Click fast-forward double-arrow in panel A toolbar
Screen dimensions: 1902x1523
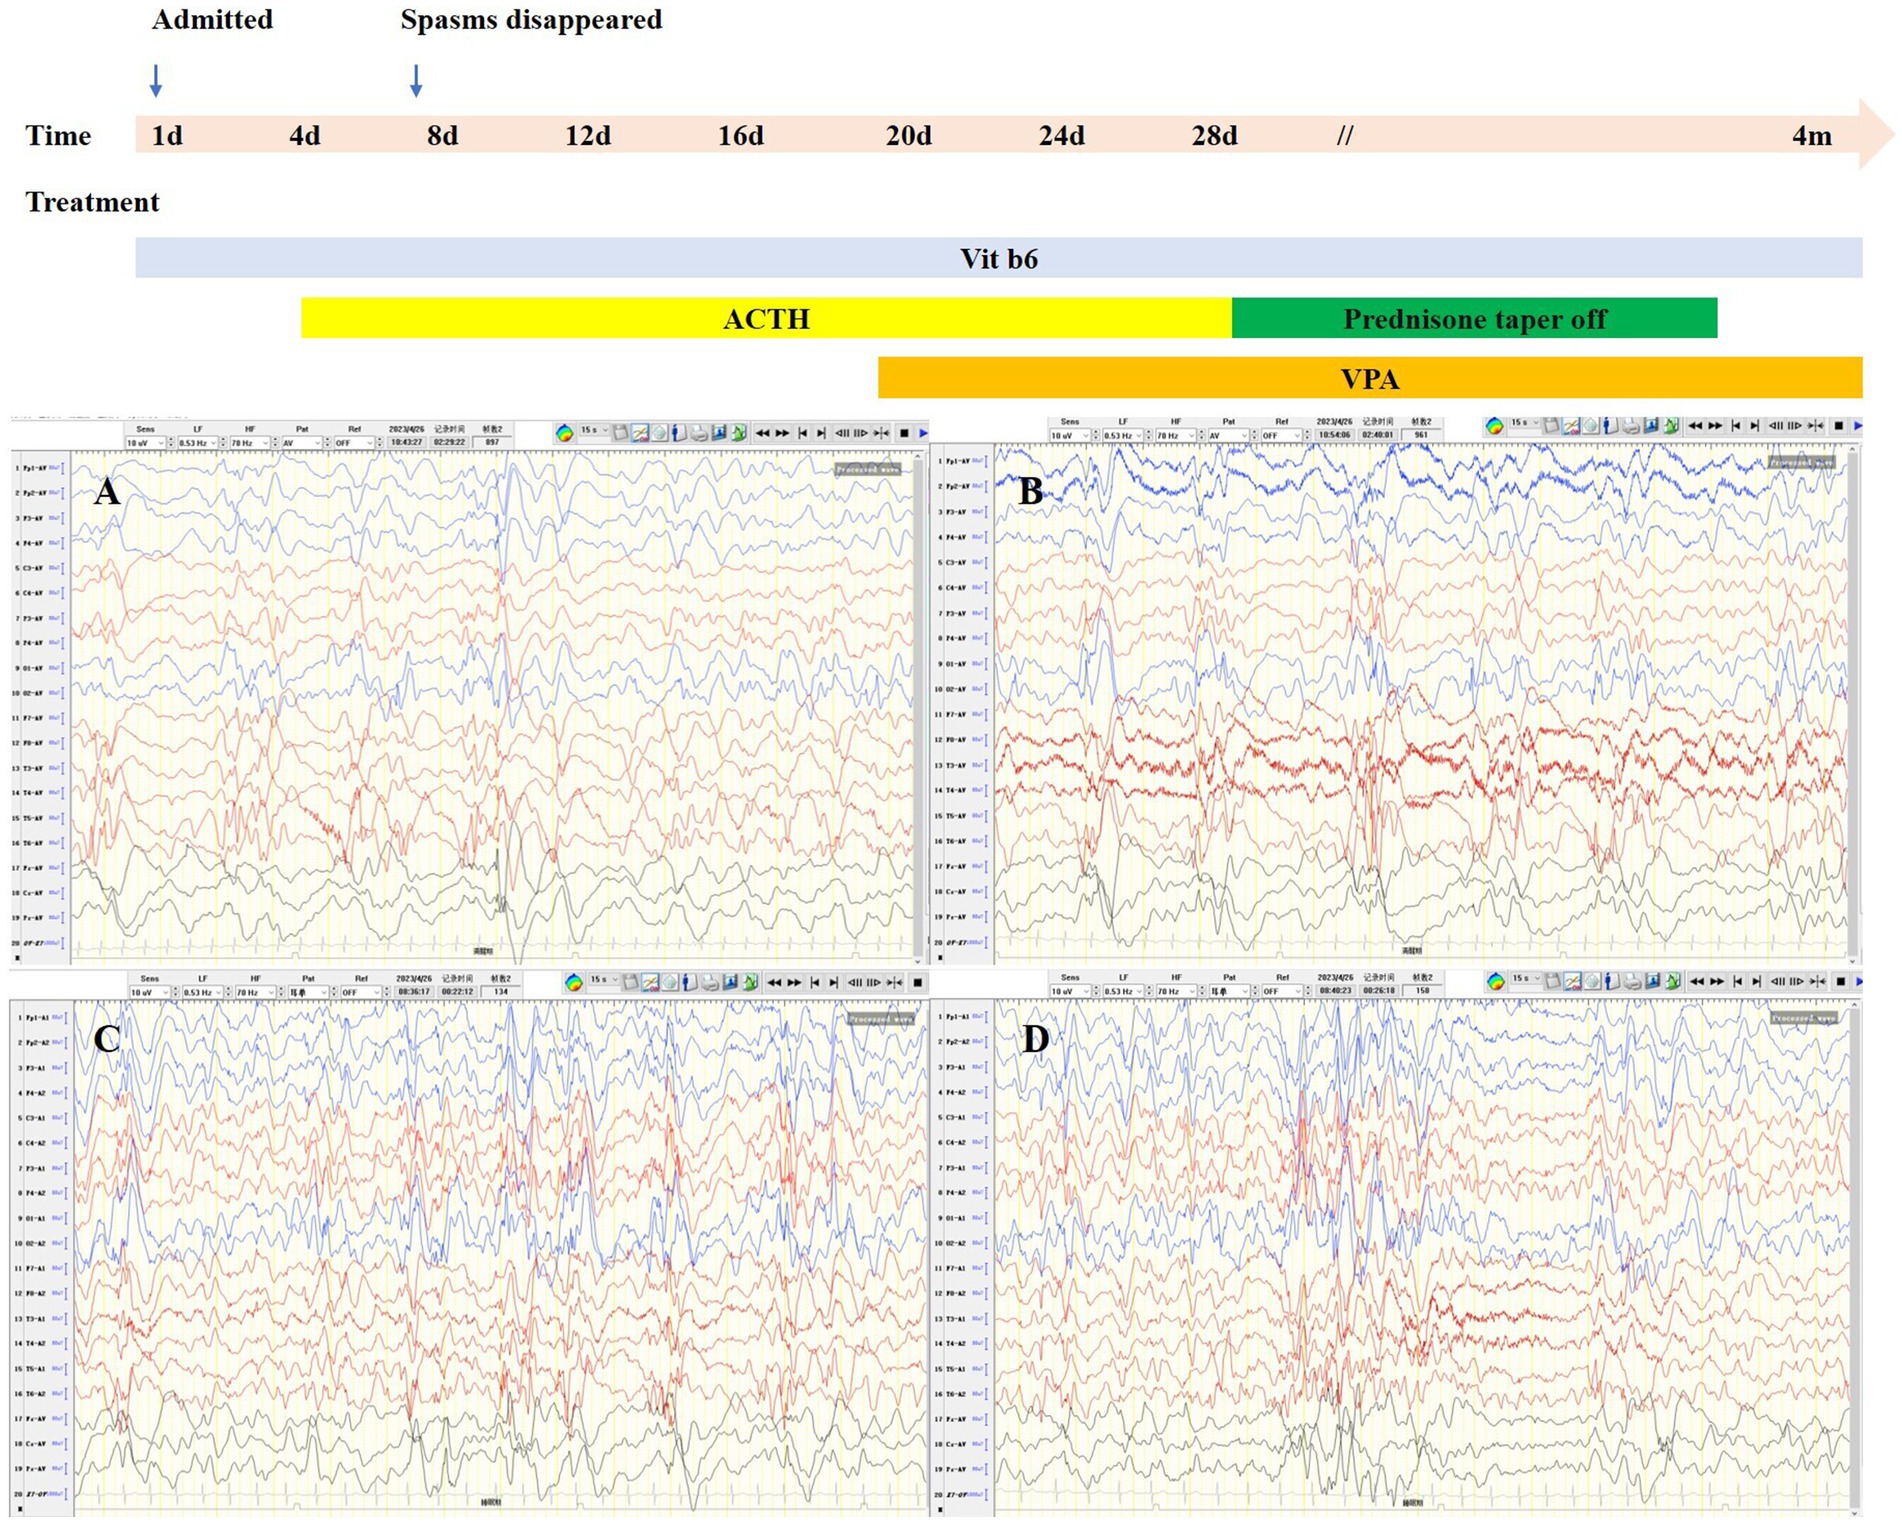coord(782,433)
